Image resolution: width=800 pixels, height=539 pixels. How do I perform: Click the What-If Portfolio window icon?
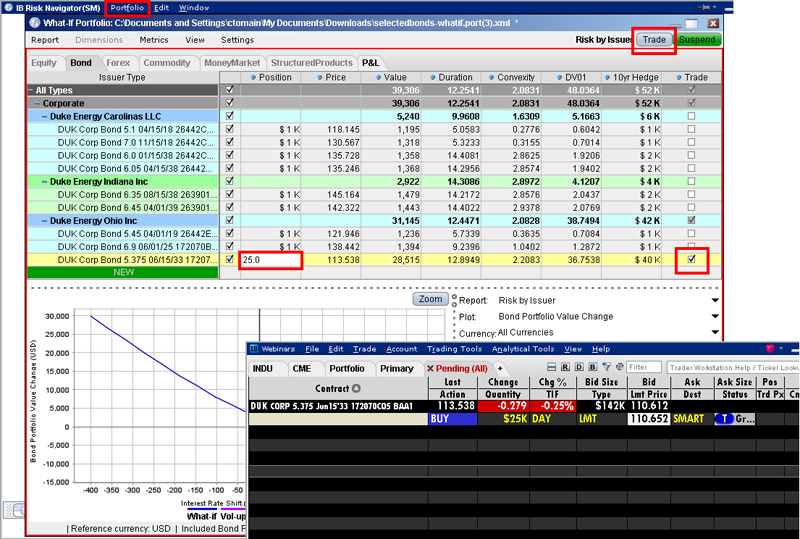(x=35, y=22)
